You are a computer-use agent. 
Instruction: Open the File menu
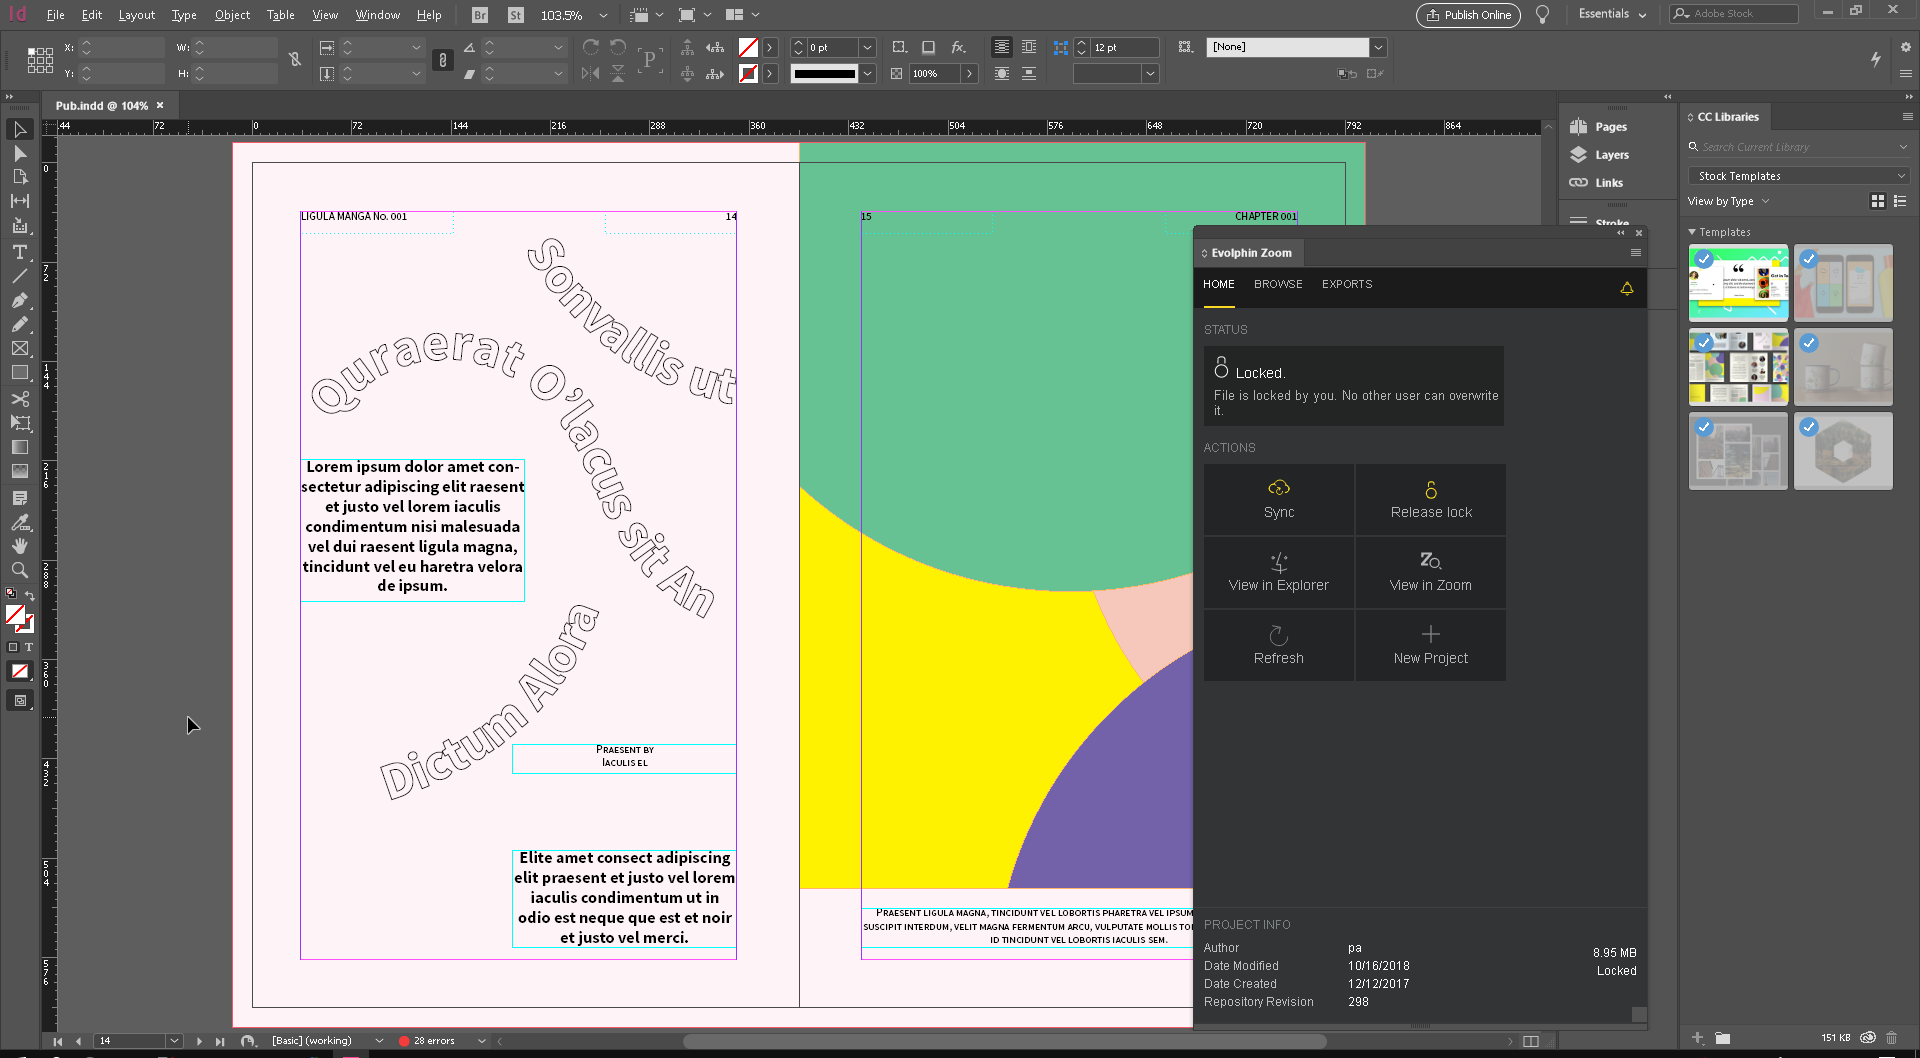pyautogui.click(x=55, y=15)
